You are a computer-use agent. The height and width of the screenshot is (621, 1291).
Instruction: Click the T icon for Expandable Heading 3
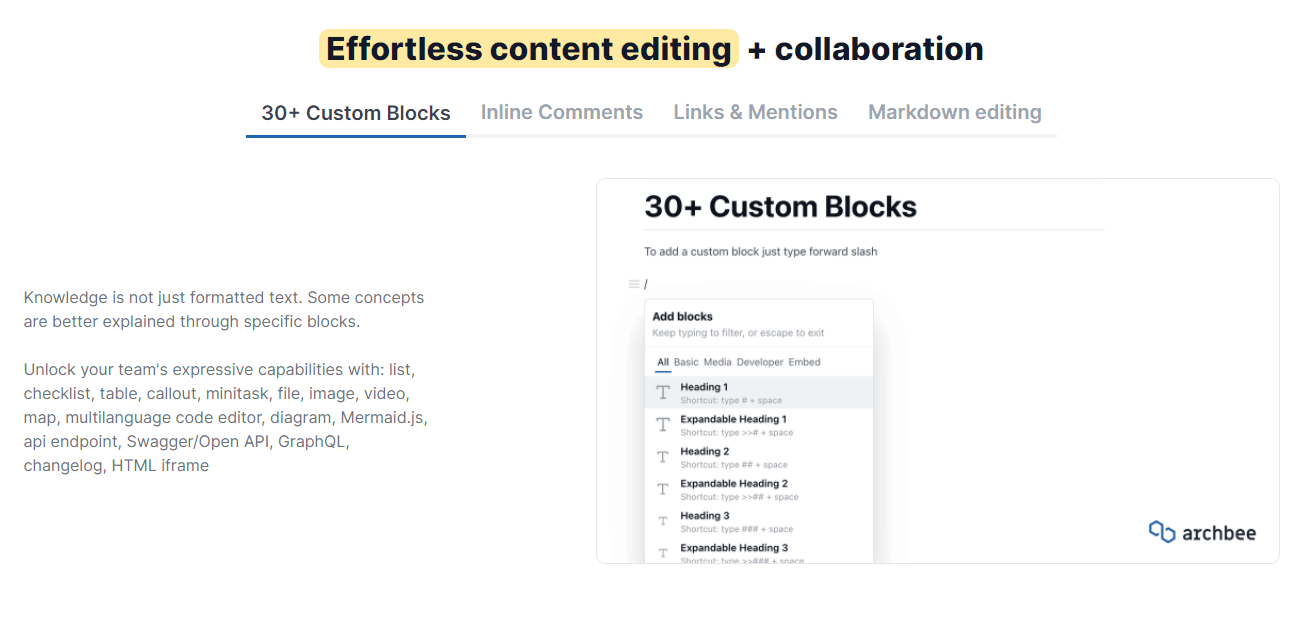662,553
